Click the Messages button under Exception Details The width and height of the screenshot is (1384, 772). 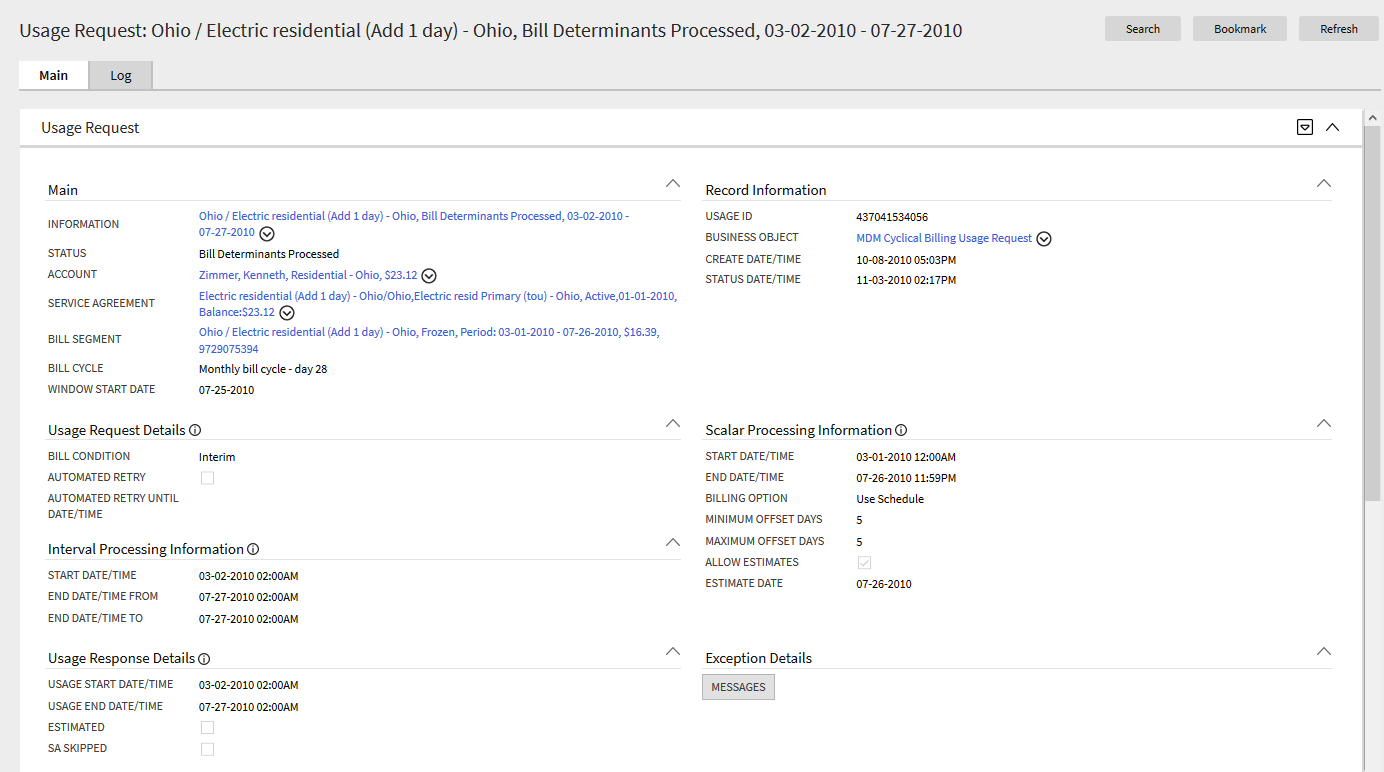tap(738, 687)
